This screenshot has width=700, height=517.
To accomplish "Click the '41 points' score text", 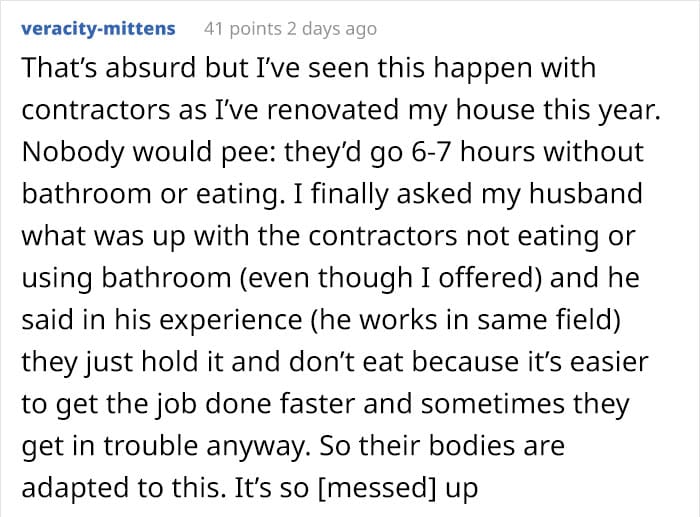I will pyautogui.click(x=243, y=29).
